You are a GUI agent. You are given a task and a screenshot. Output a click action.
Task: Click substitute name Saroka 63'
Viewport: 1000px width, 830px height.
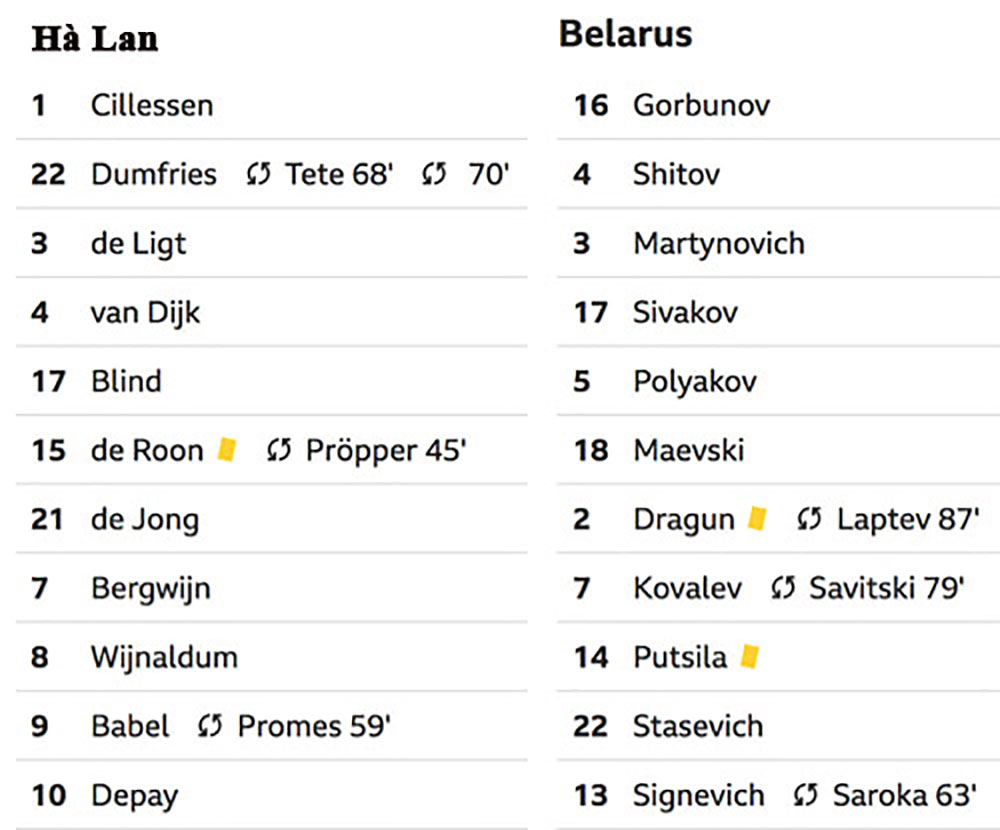click(x=904, y=795)
